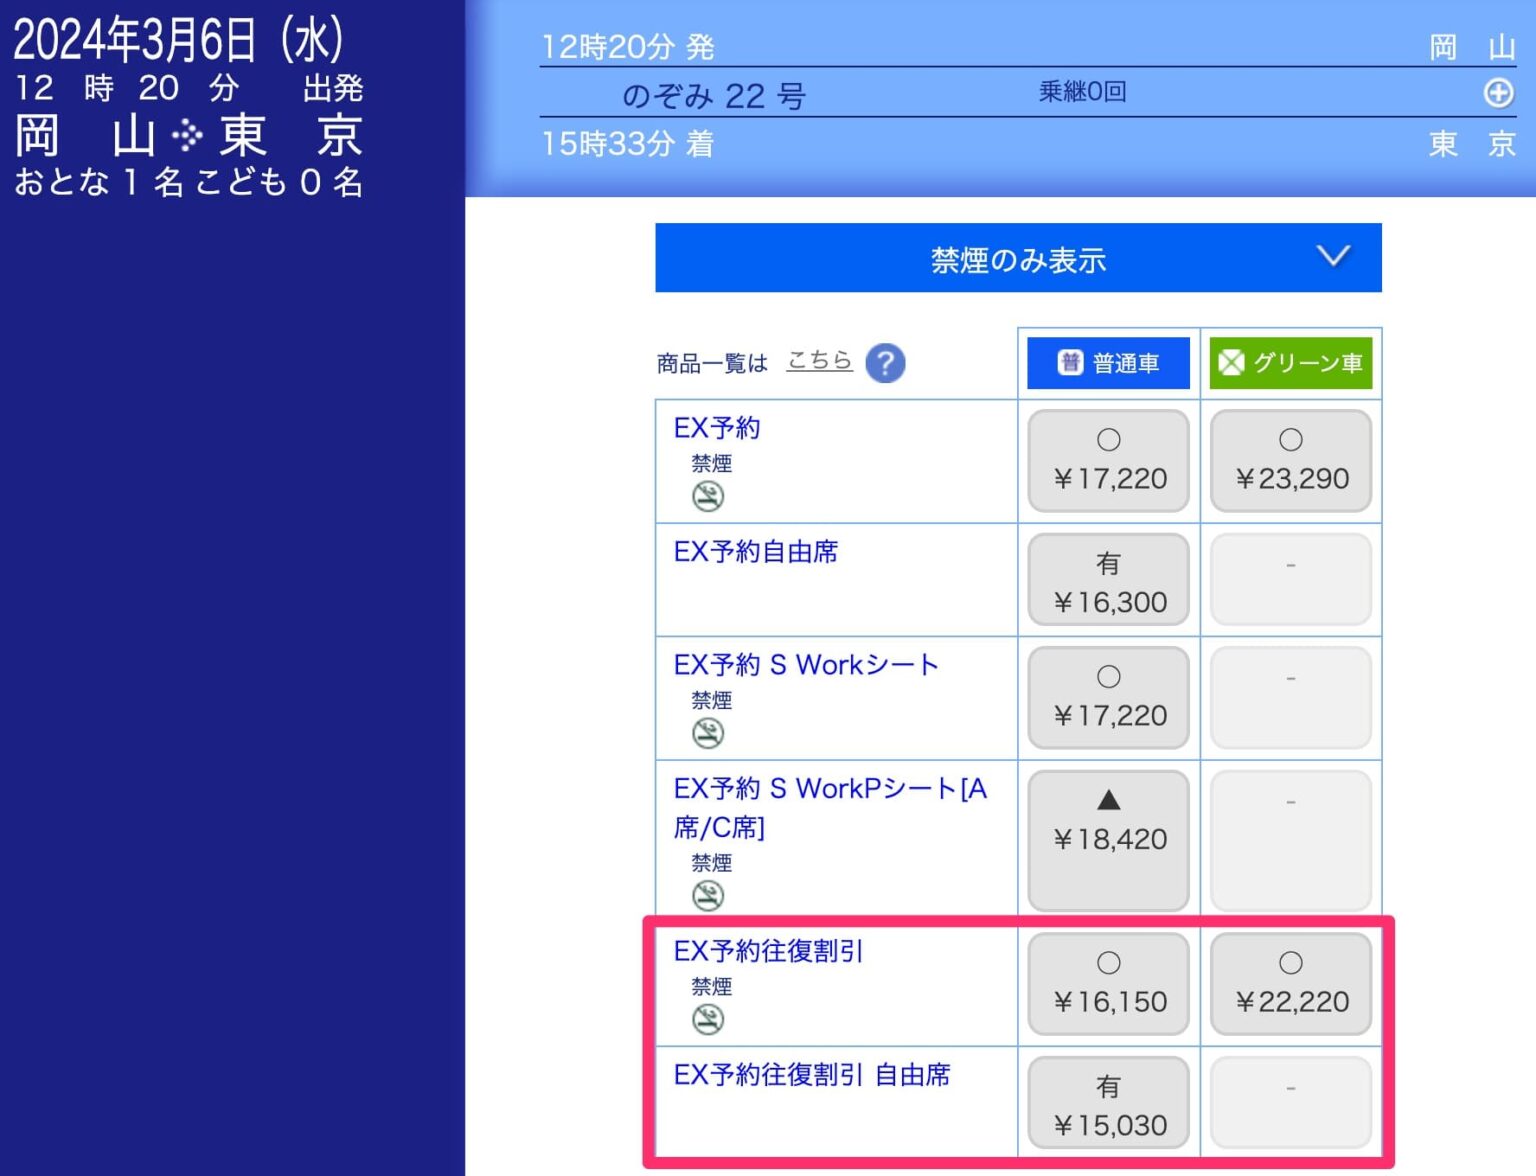Click the no-smoking icon under S WorkPシート
Image resolution: width=1536 pixels, height=1176 pixels.
pyautogui.click(x=708, y=896)
